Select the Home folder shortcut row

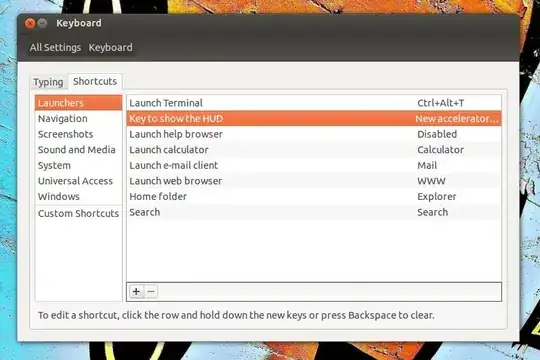click(x=314, y=196)
